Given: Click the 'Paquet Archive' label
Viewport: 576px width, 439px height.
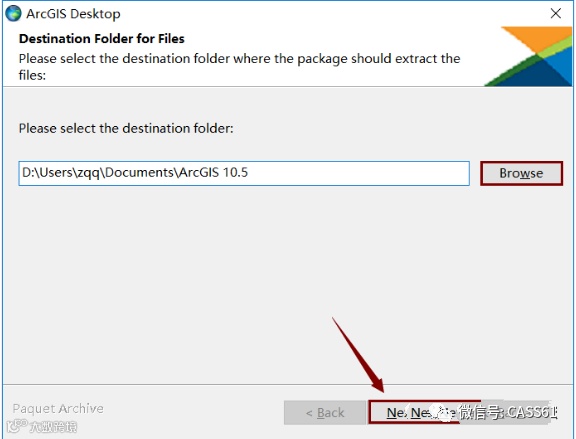Looking at the screenshot, I should 58,408.
